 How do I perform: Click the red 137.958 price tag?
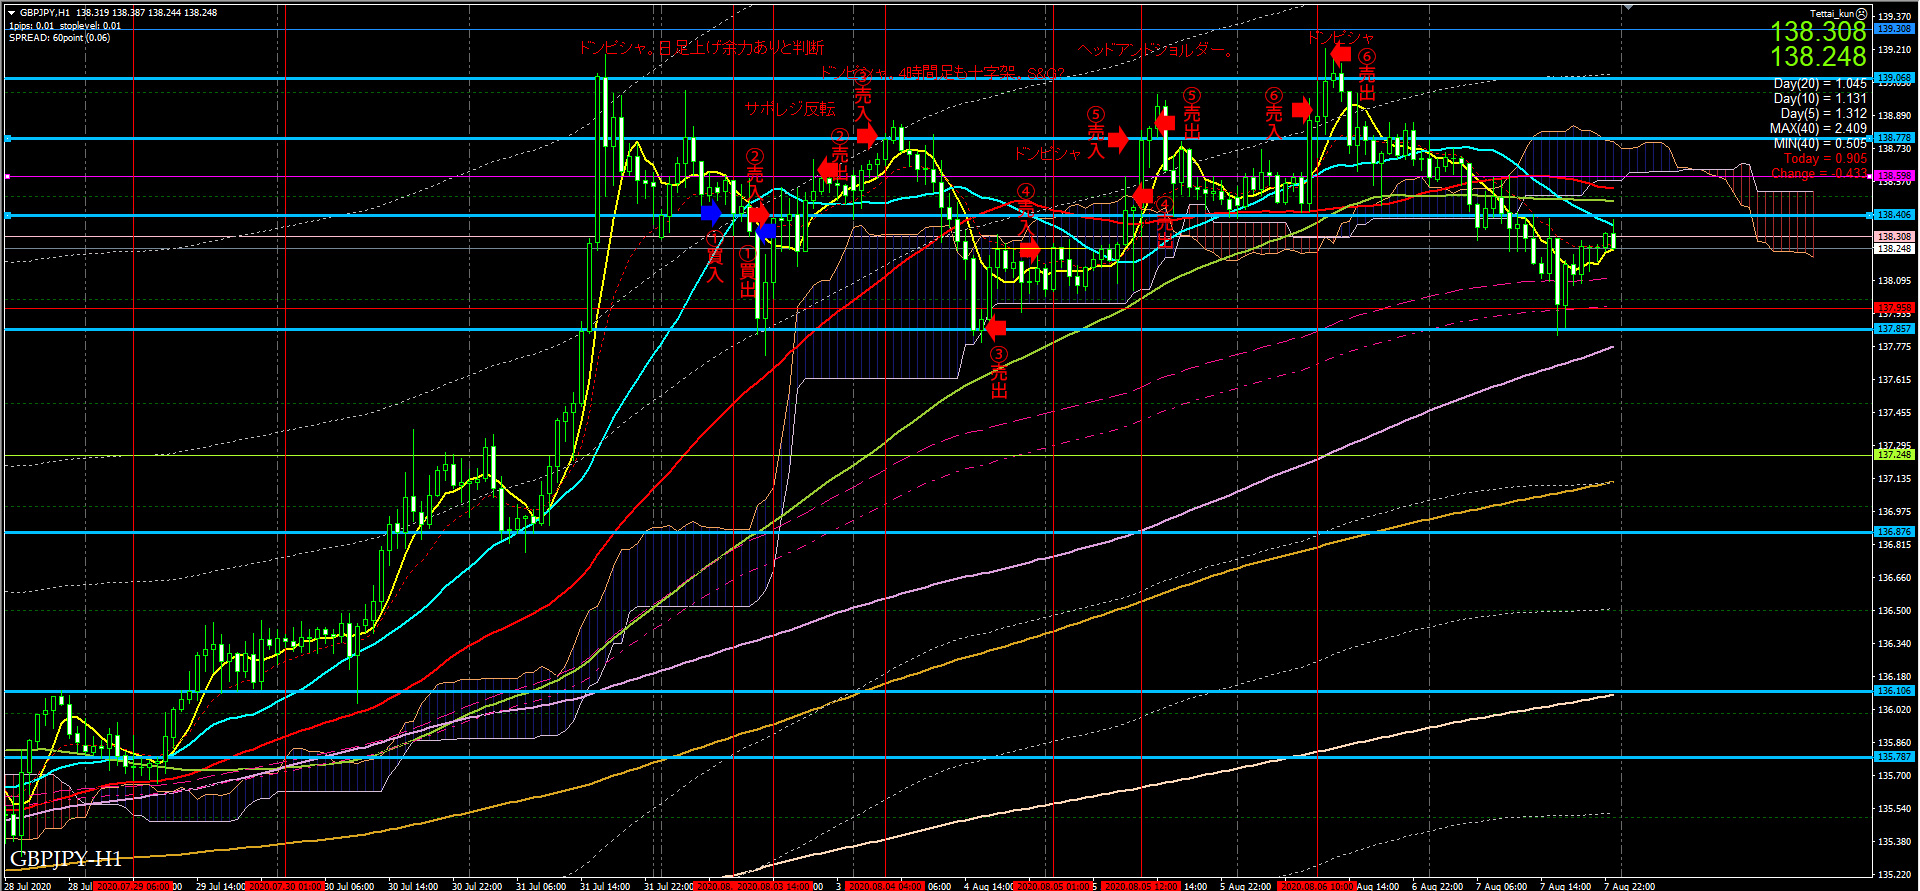(x=1894, y=308)
